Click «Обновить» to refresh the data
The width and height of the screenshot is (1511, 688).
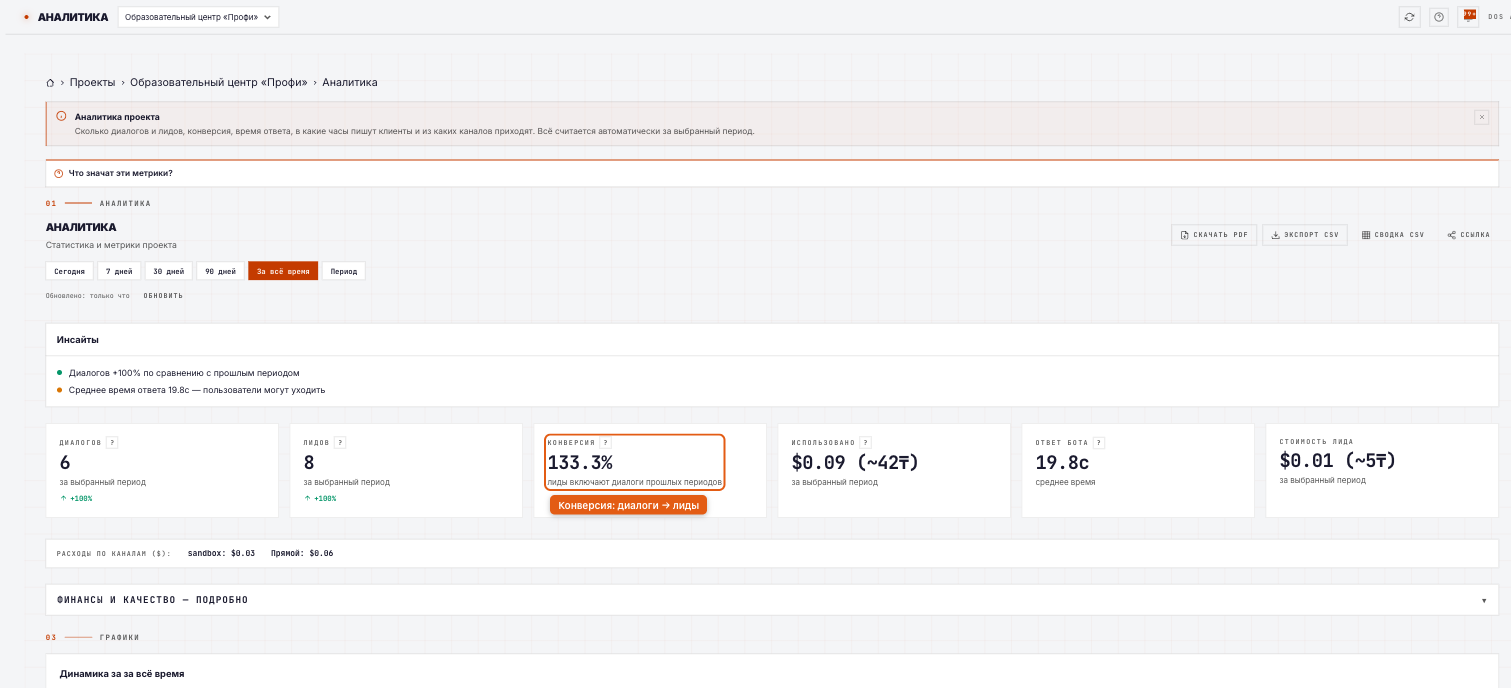[163, 296]
